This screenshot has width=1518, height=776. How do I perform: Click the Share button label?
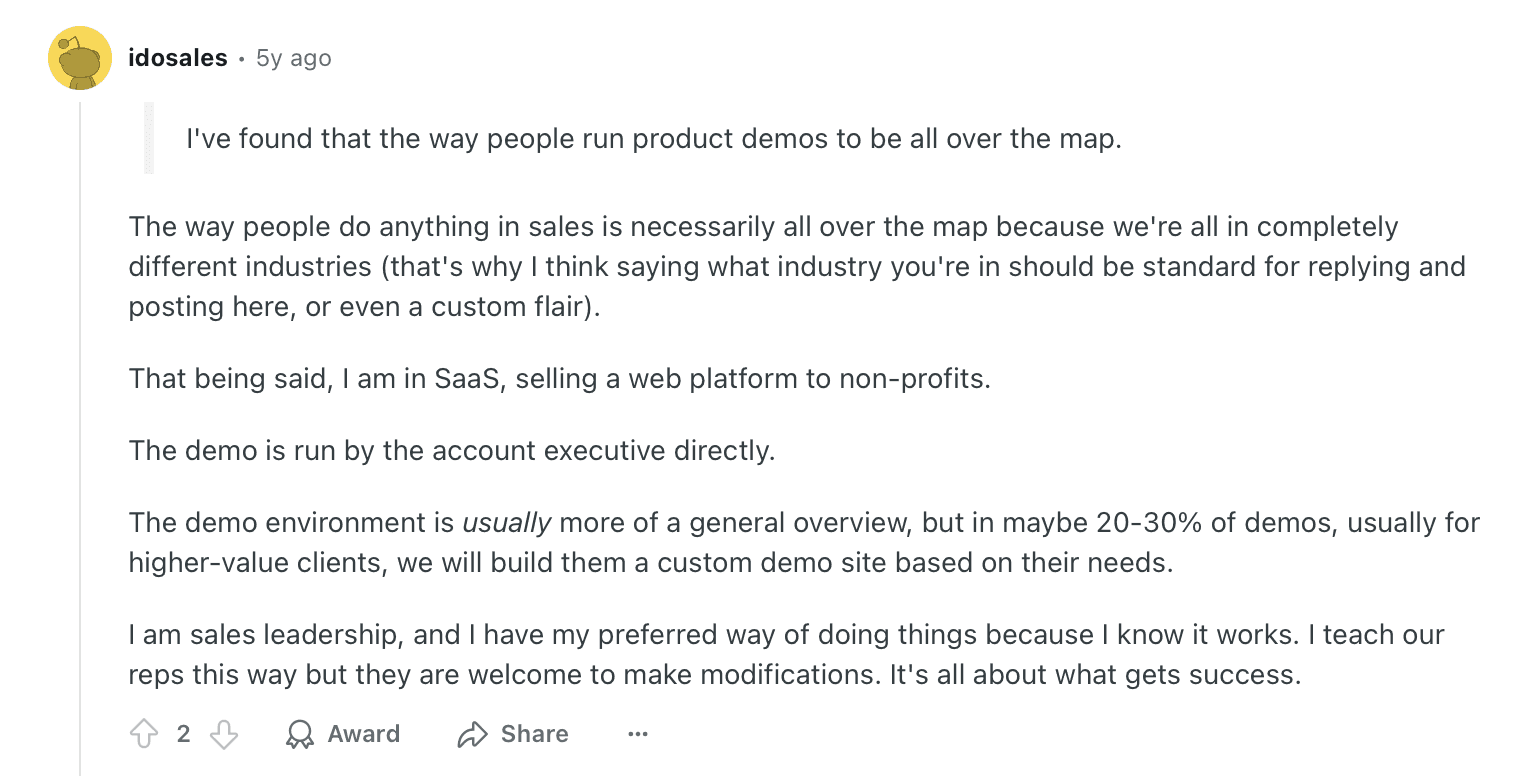(534, 734)
